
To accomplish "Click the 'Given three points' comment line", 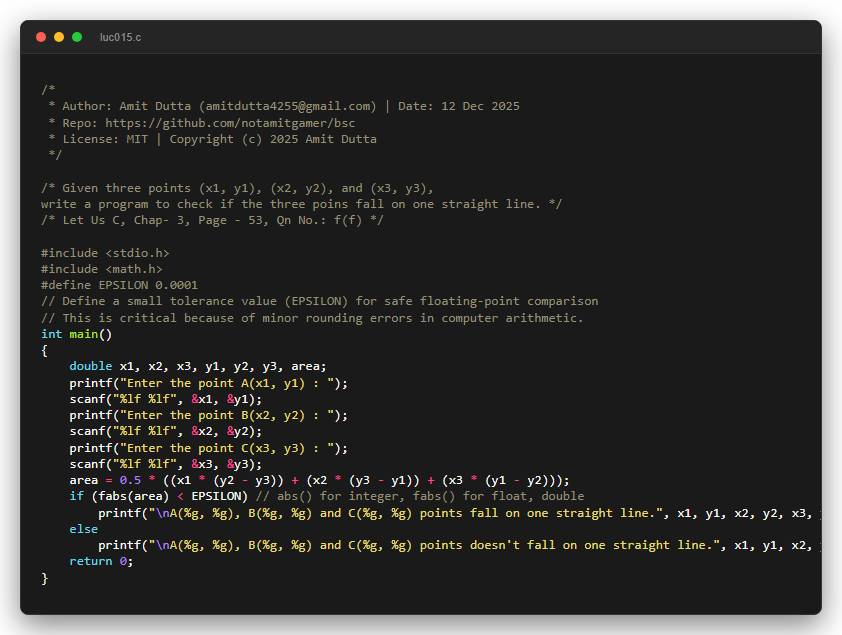I will 237,188.
